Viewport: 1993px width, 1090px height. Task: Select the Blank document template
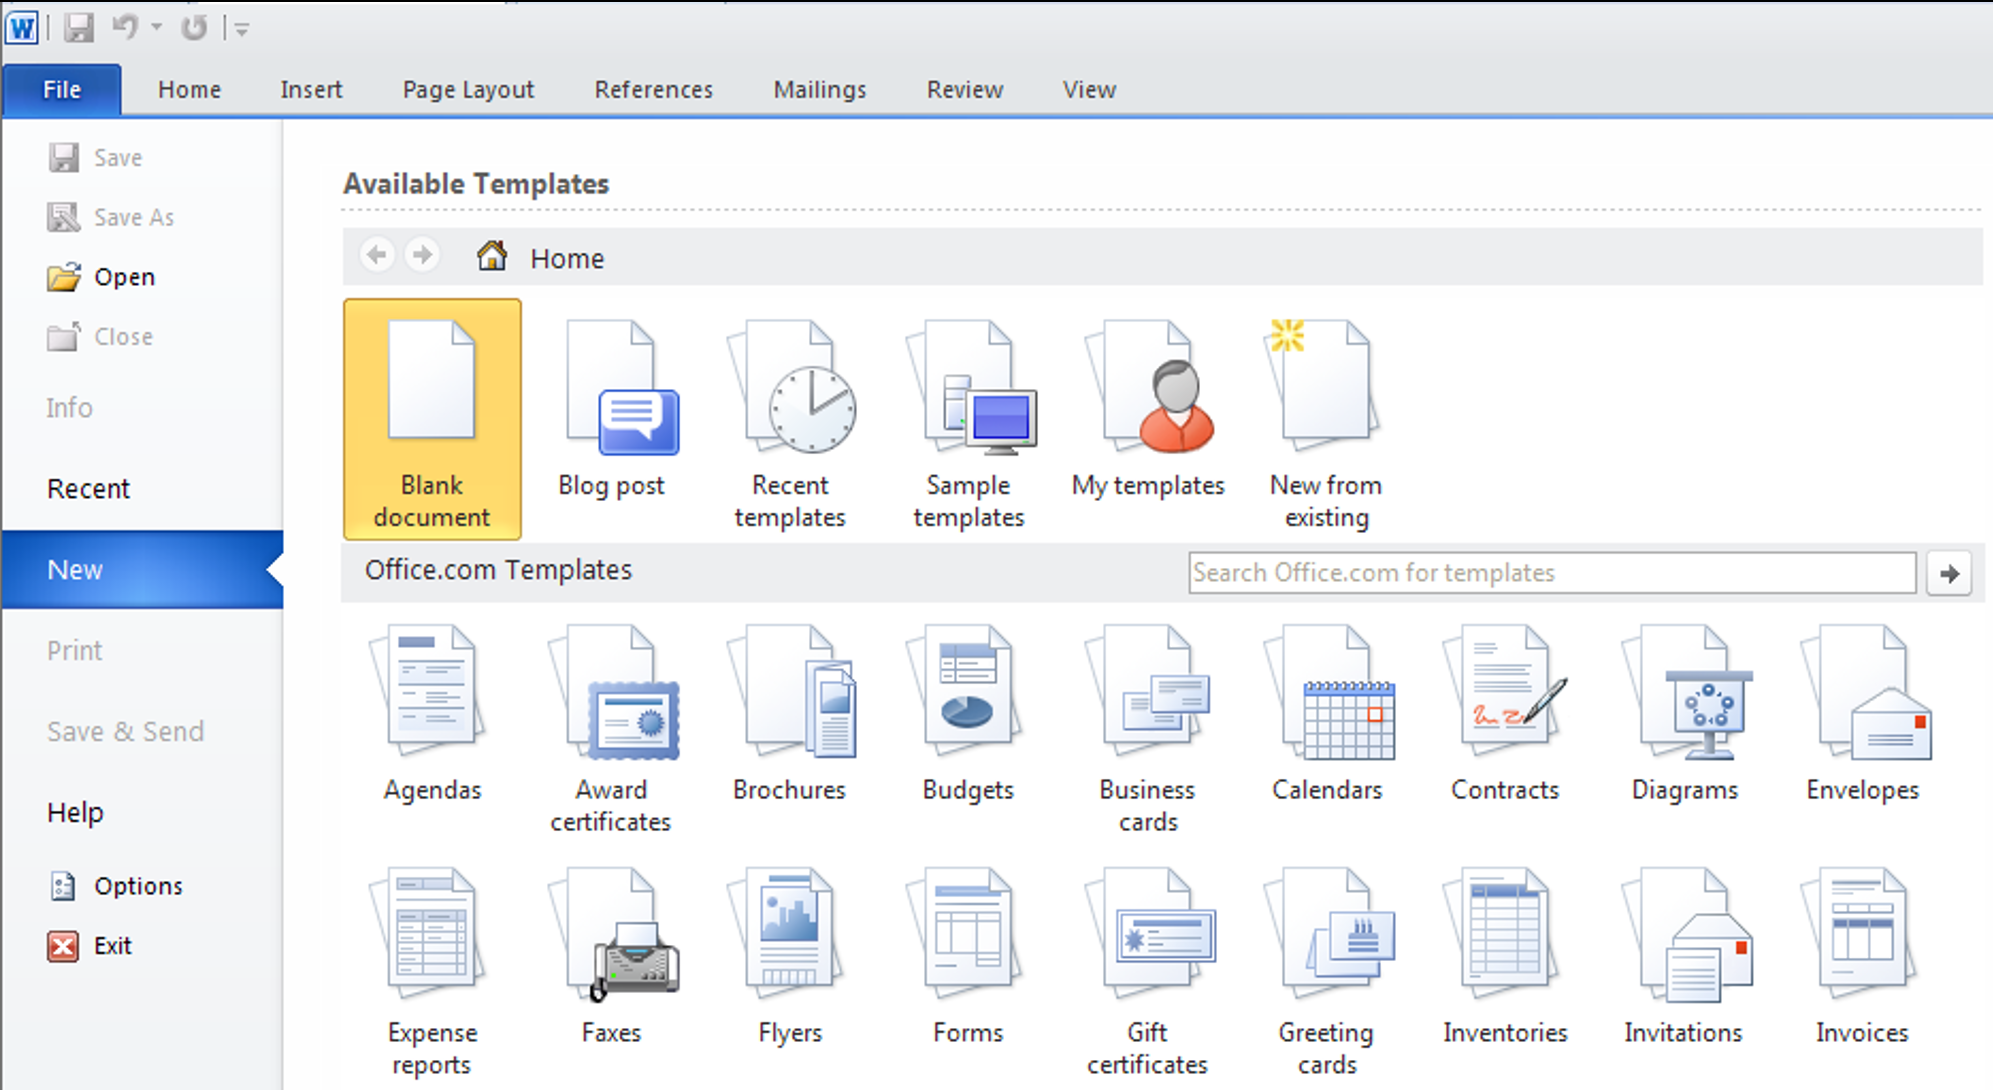coord(431,418)
